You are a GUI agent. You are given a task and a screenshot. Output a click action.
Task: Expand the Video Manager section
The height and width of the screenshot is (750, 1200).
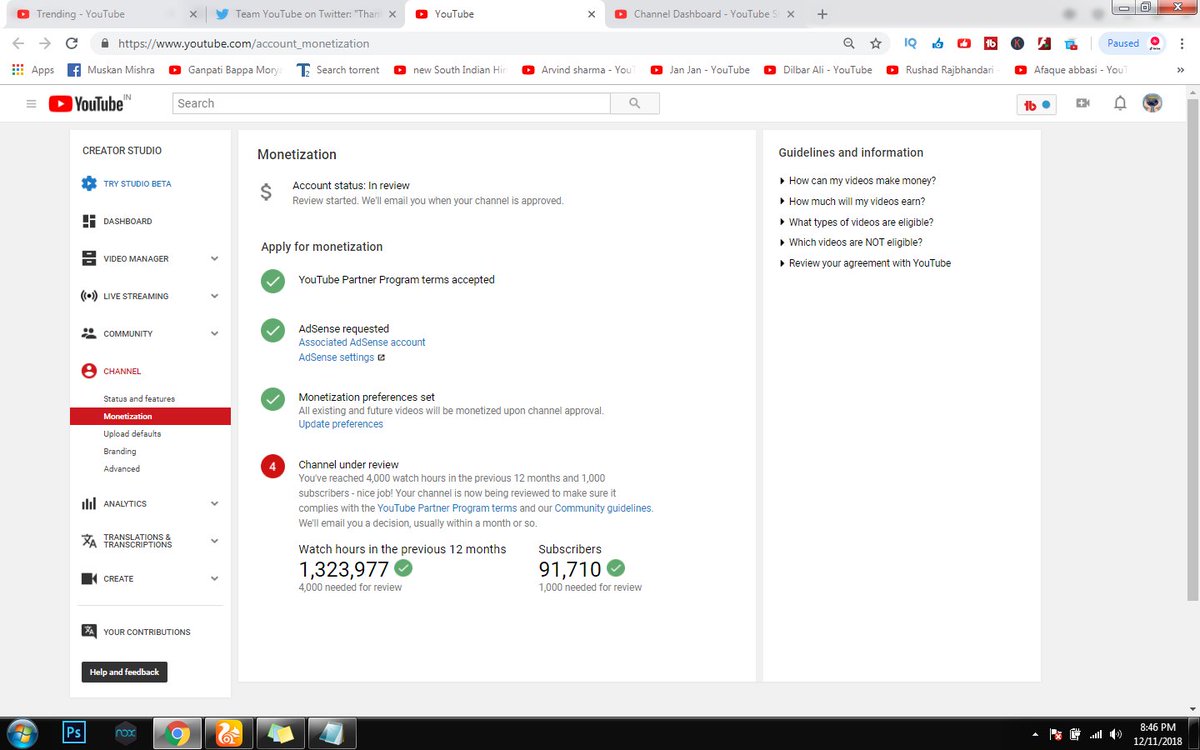(x=214, y=258)
